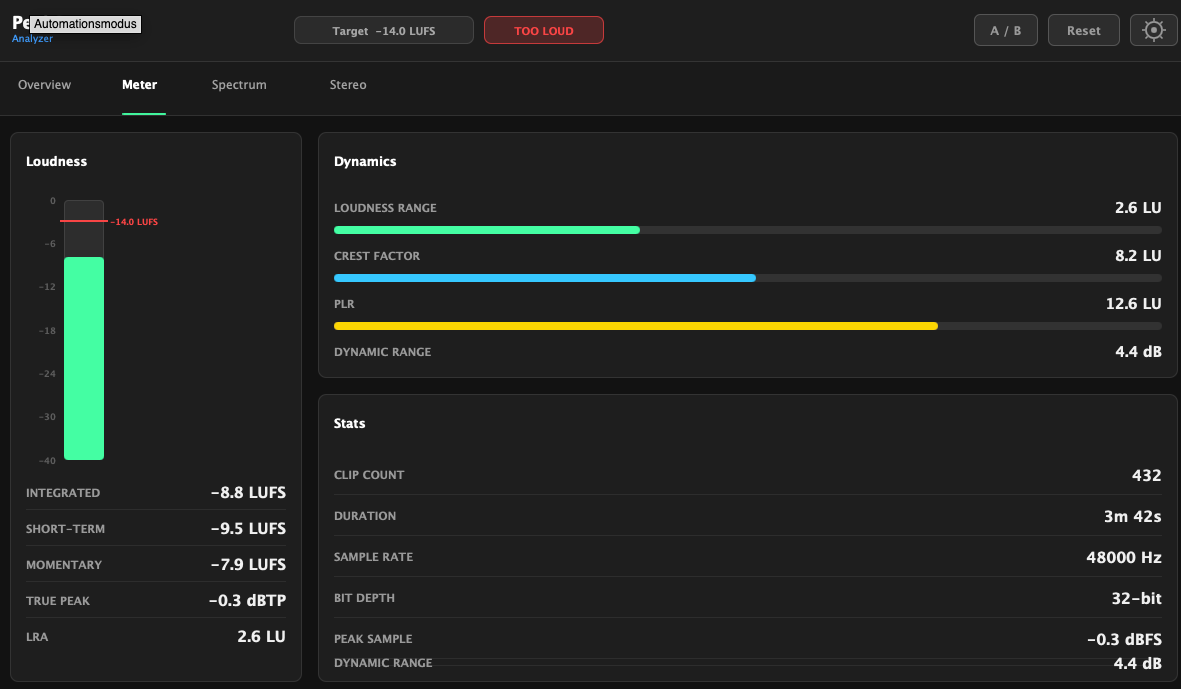Click the Sample Rate value 48000 Hz
This screenshot has height=689, width=1181.
pos(1124,557)
